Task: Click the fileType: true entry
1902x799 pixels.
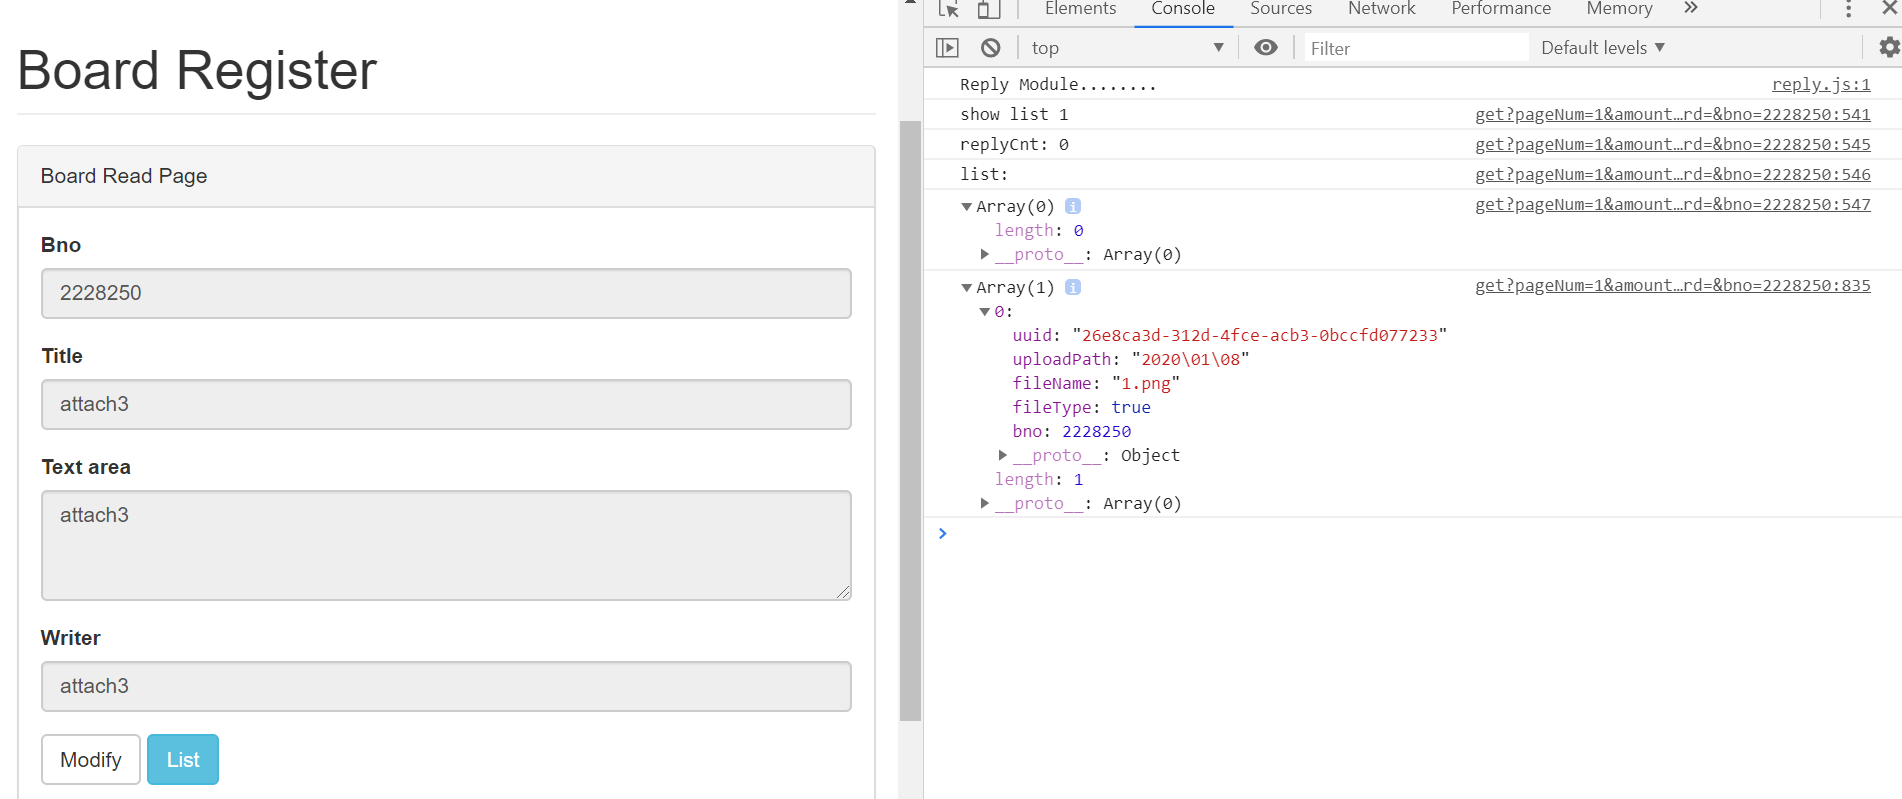Action: 1081,407
